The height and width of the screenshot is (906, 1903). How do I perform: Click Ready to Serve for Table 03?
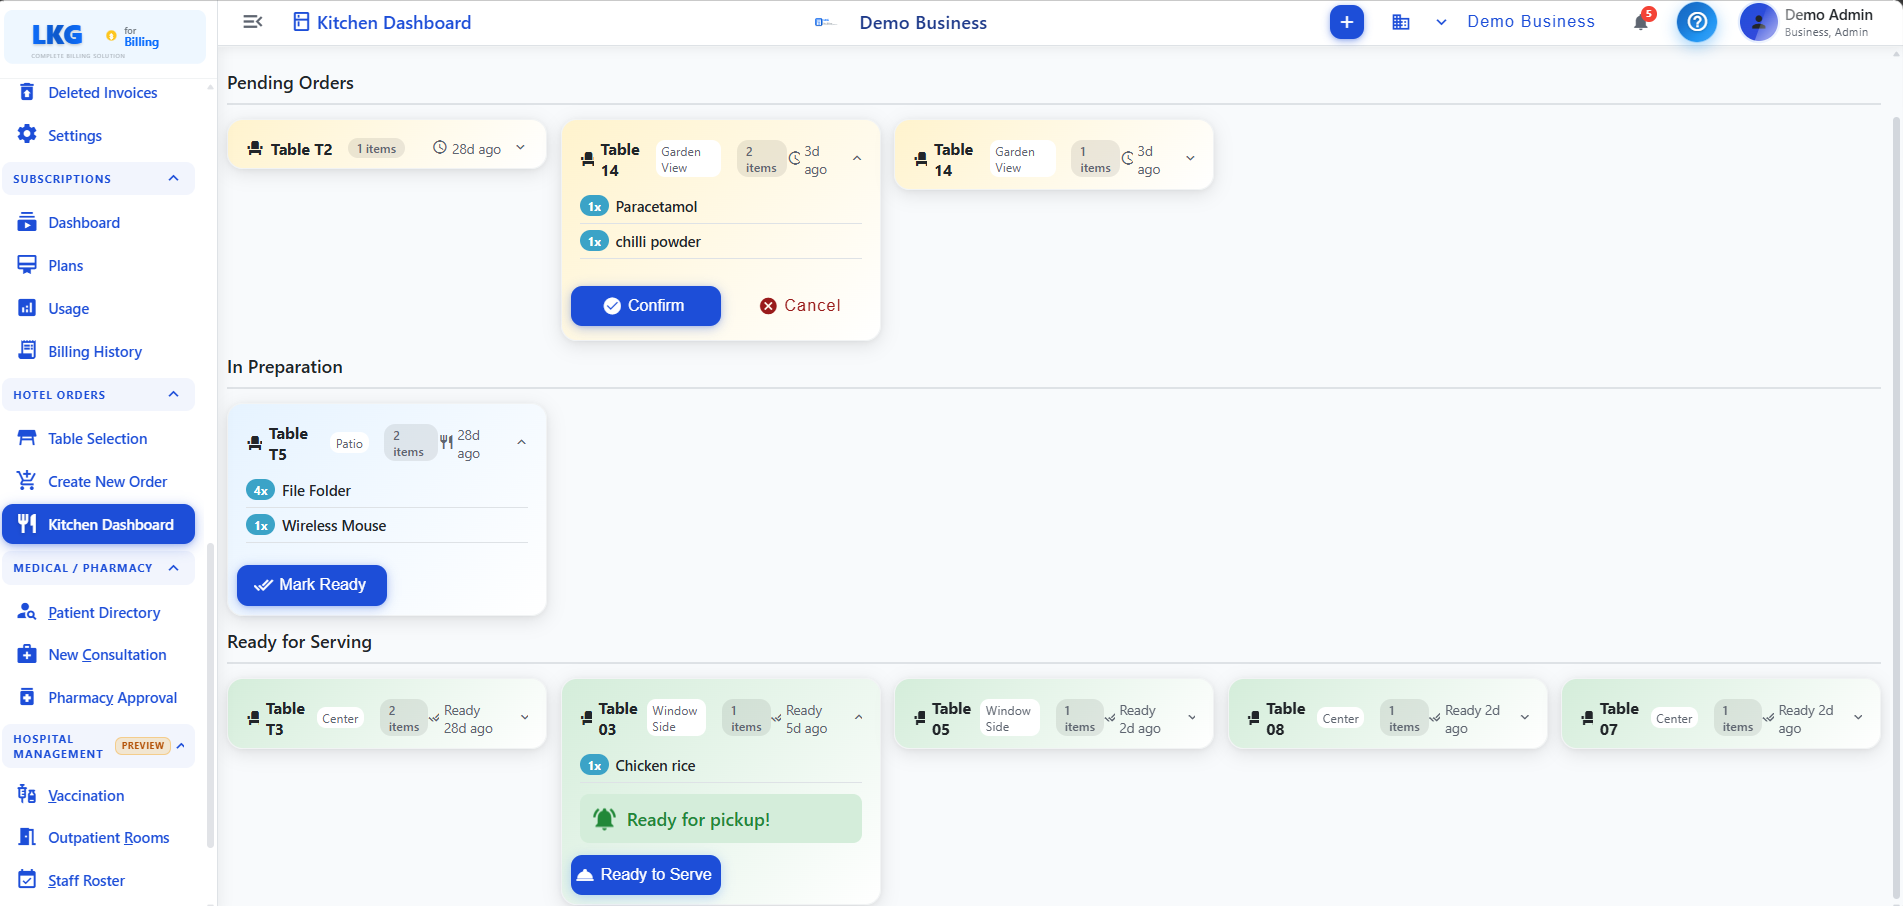point(646,875)
